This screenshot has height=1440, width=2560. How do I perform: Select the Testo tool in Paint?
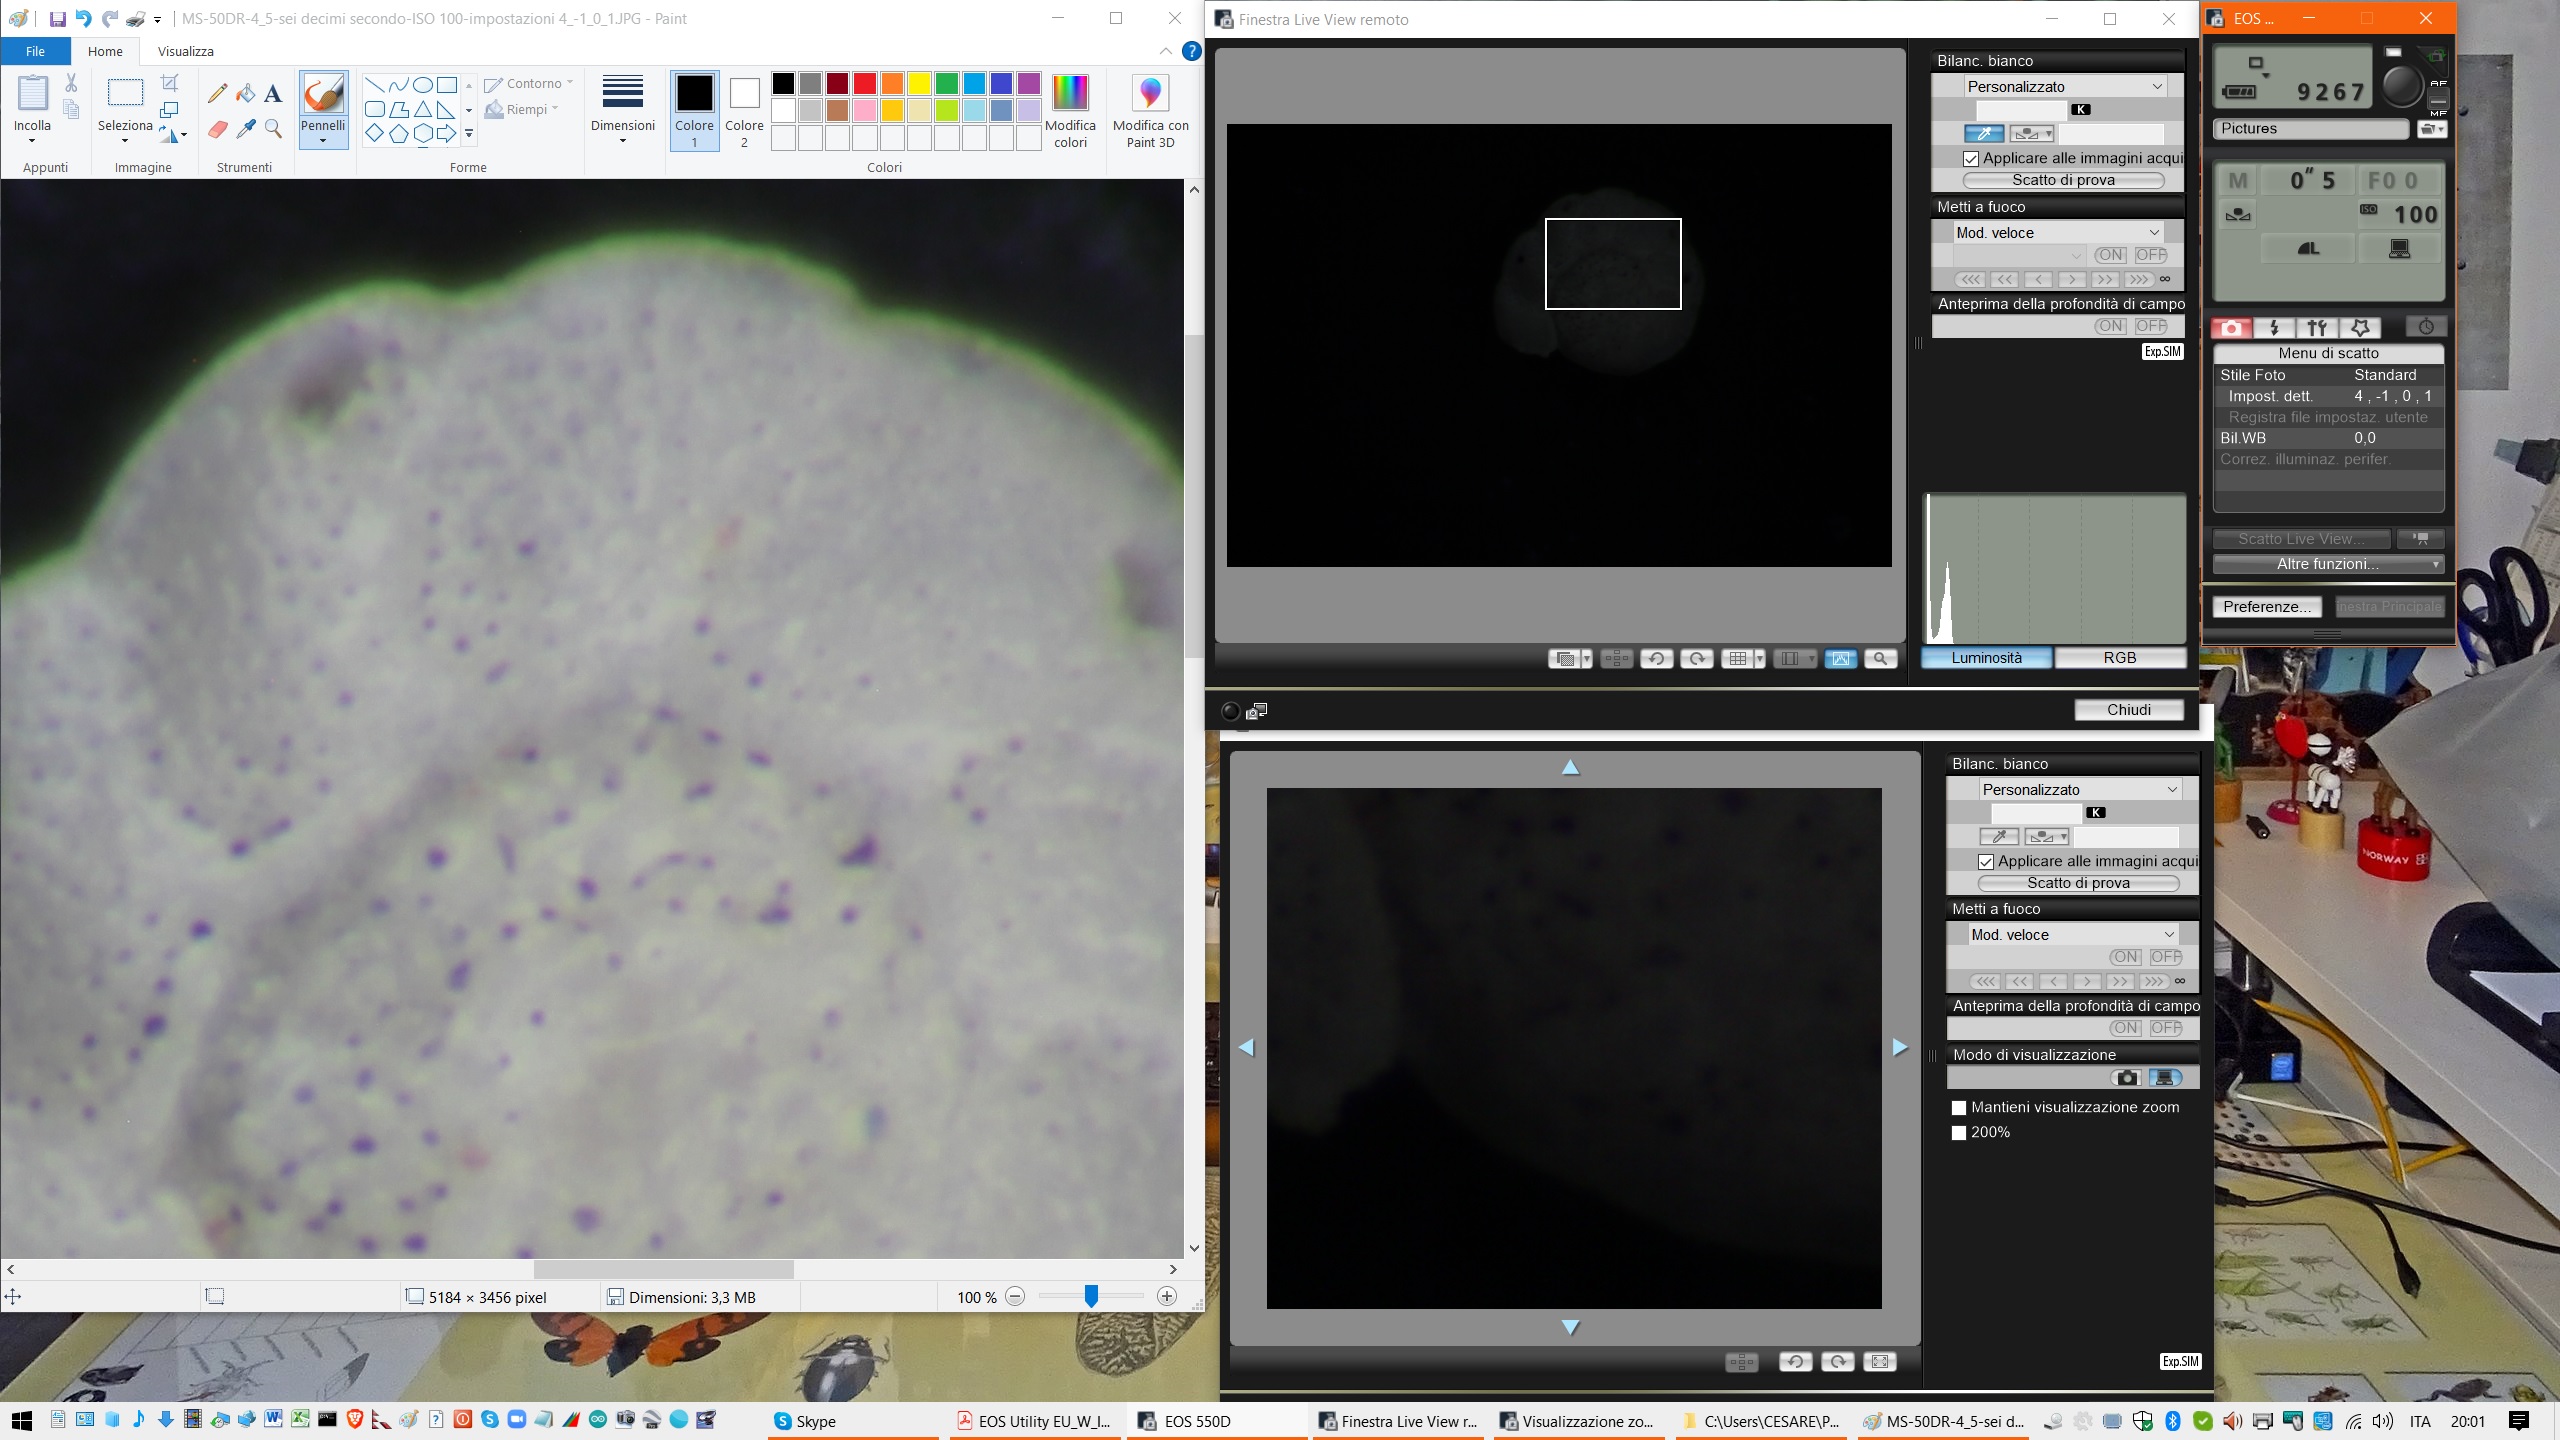pos(272,92)
